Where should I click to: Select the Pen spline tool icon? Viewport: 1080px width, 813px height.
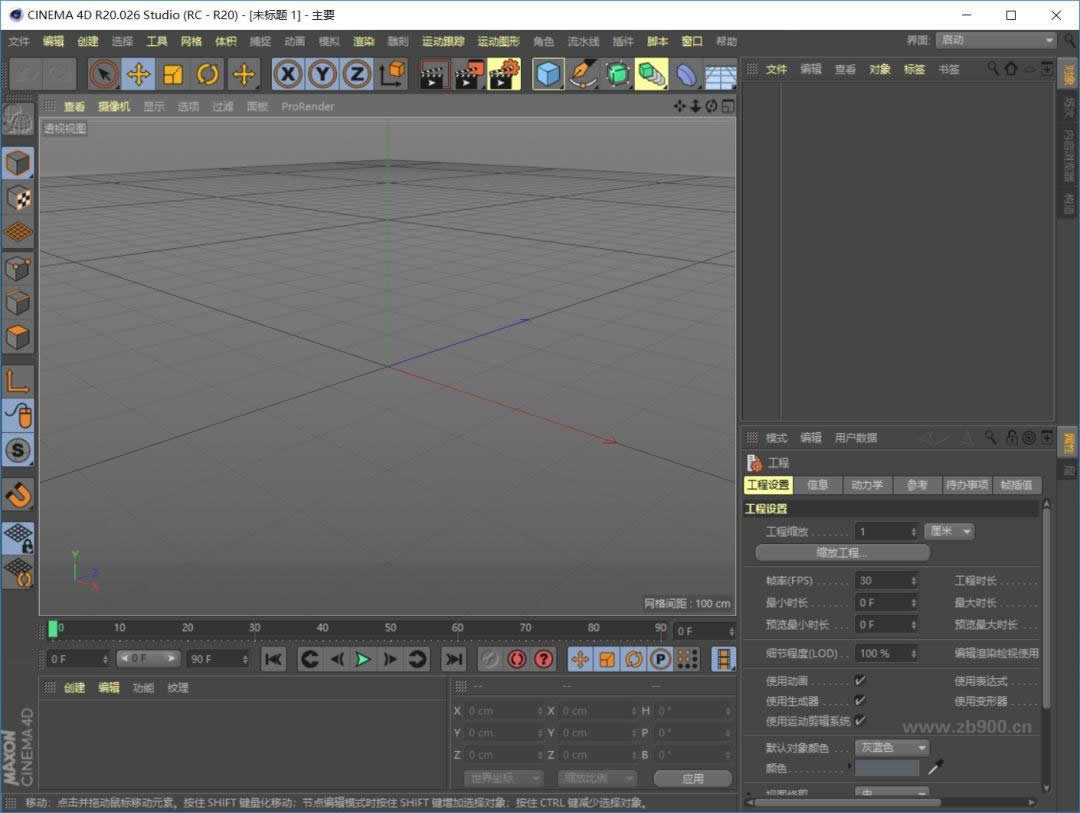click(x=585, y=74)
